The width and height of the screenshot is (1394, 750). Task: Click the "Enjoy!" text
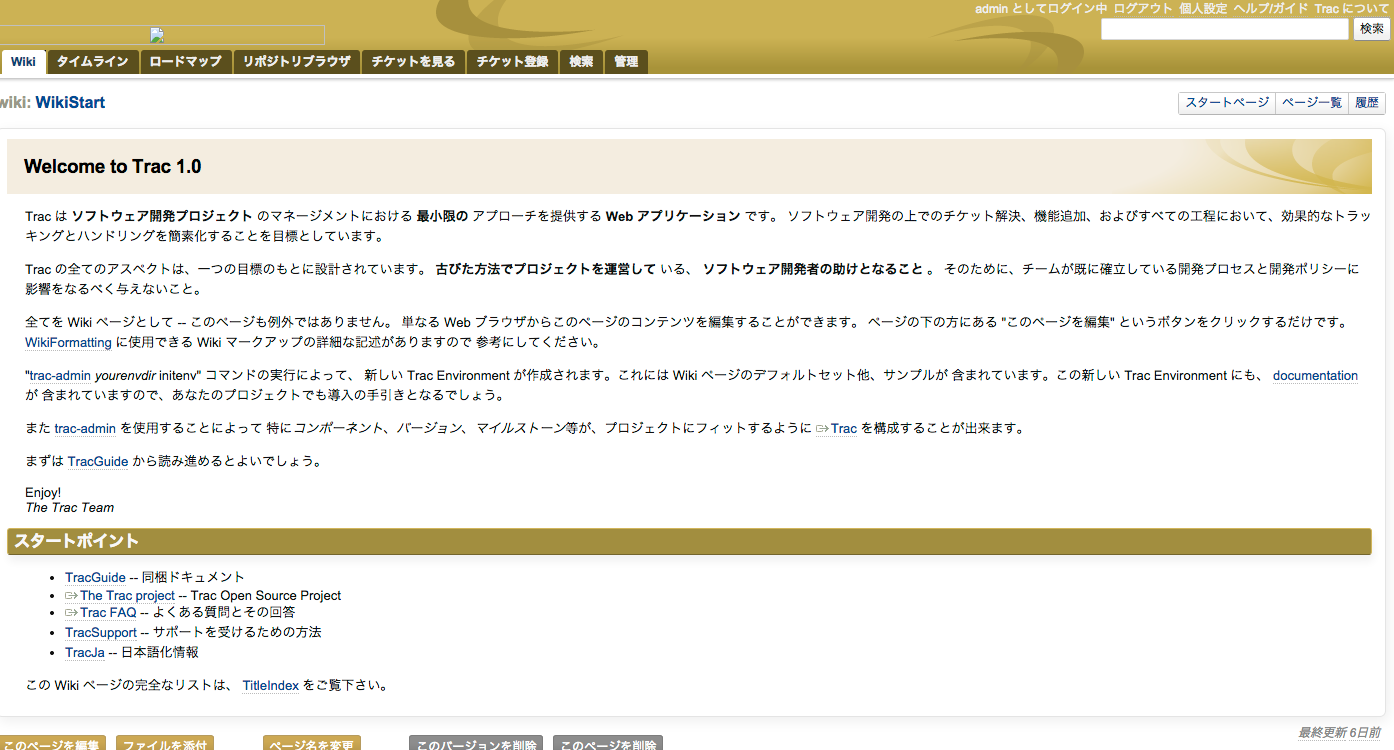click(43, 493)
